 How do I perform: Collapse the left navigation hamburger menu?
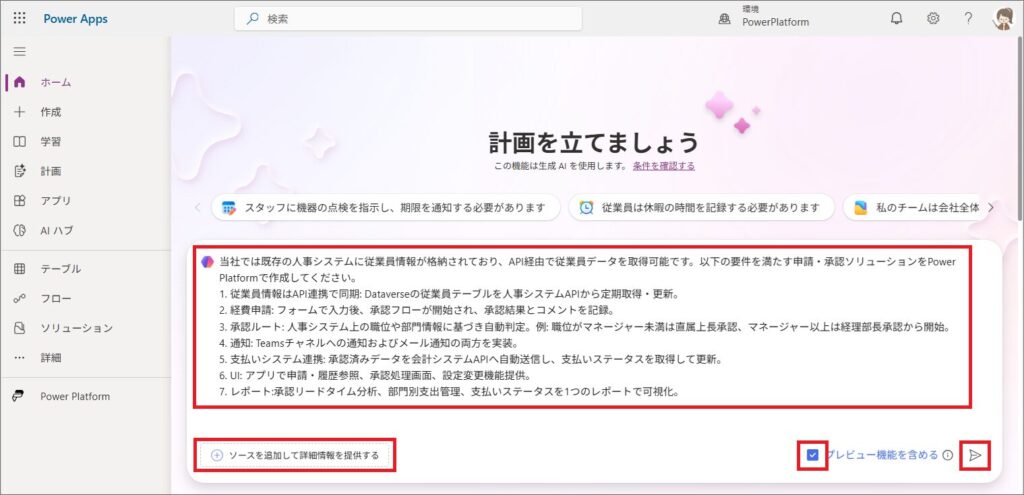click(x=20, y=52)
